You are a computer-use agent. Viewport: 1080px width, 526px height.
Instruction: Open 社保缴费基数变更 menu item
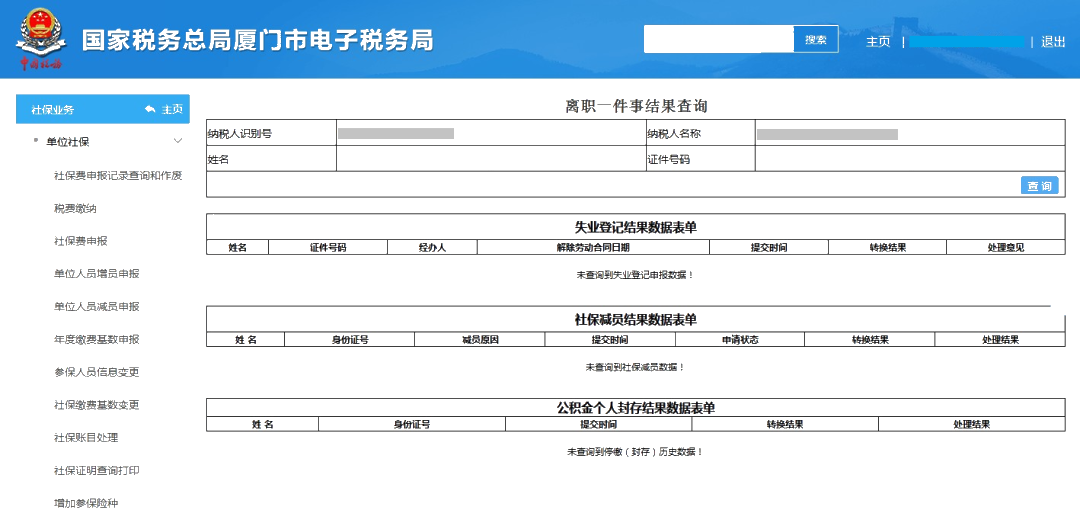pyautogui.click(x=96, y=405)
